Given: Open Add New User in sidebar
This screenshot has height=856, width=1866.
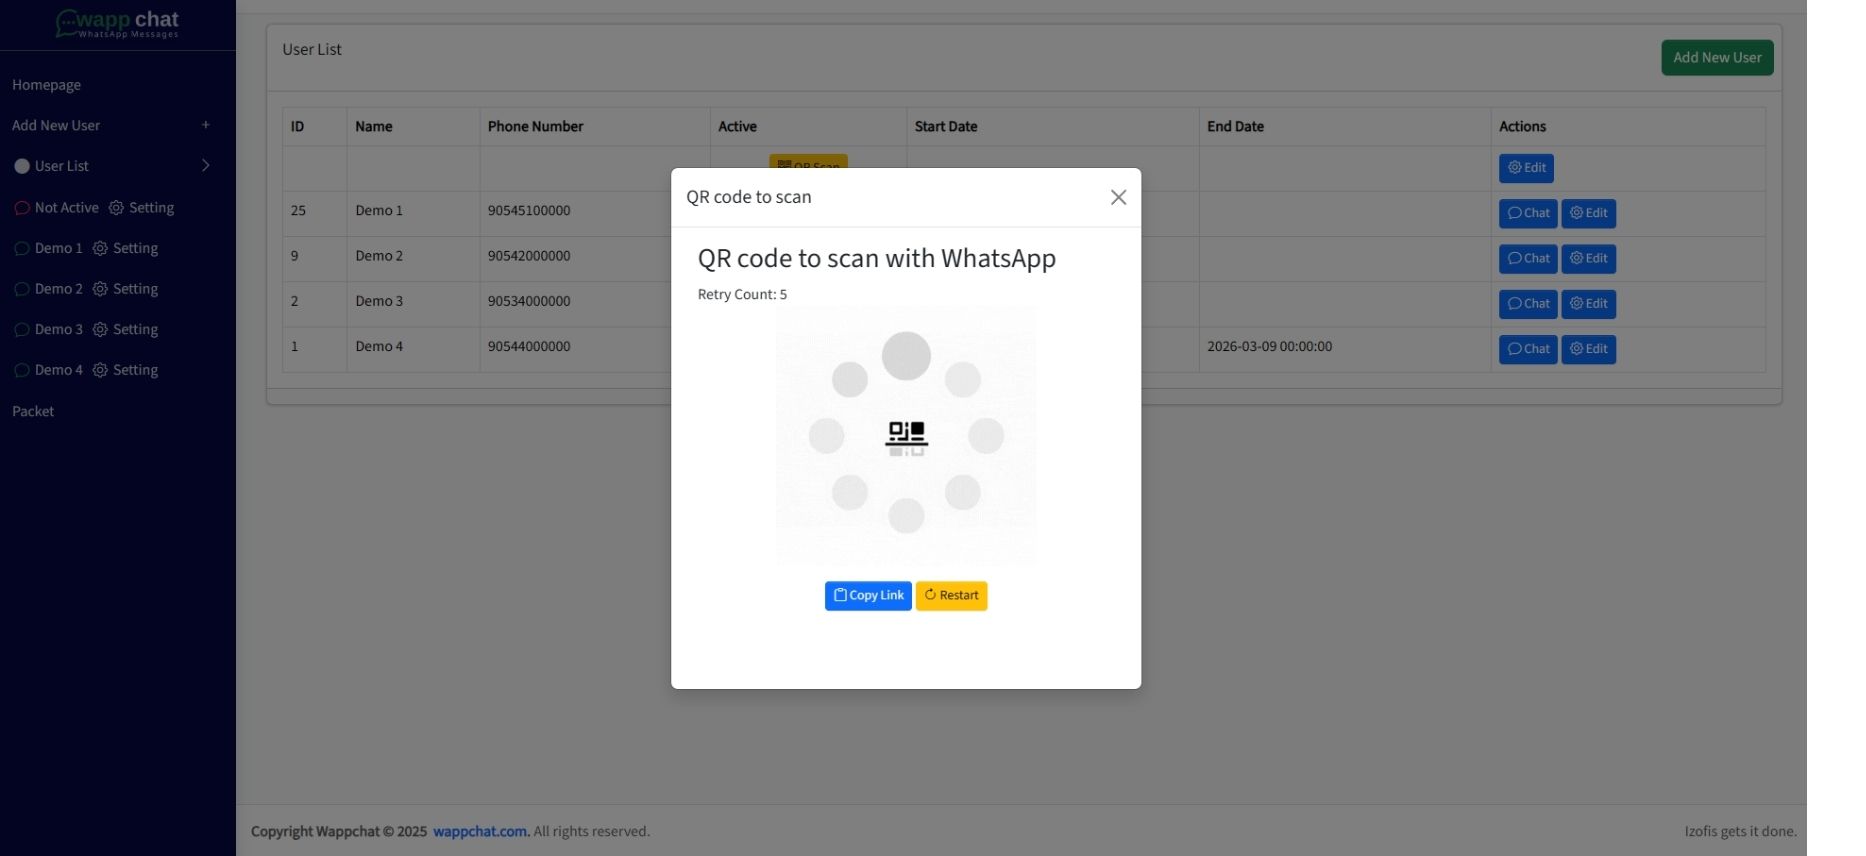Looking at the screenshot, I should coord(56,125).
